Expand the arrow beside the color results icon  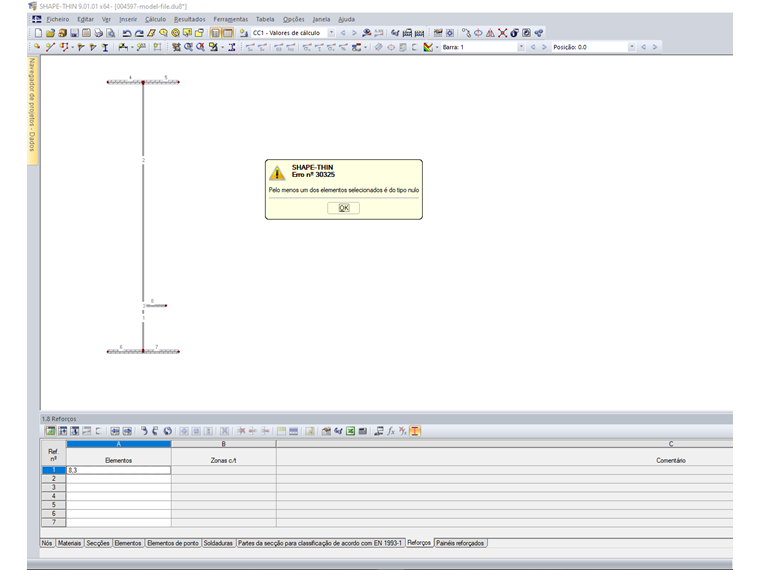(x=437, y=47)
